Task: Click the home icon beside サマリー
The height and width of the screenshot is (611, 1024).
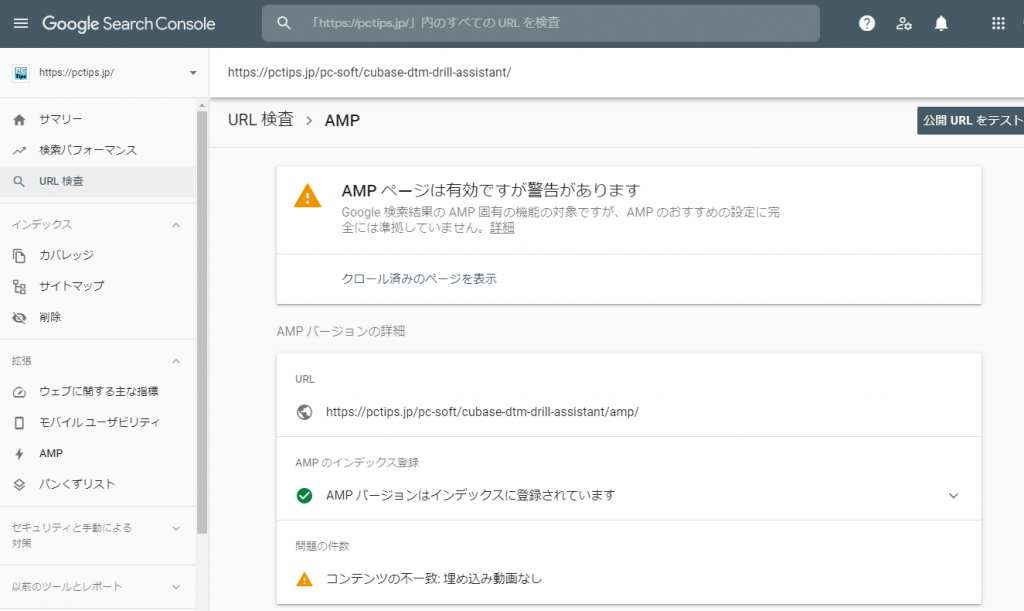Action: point(20,119)
